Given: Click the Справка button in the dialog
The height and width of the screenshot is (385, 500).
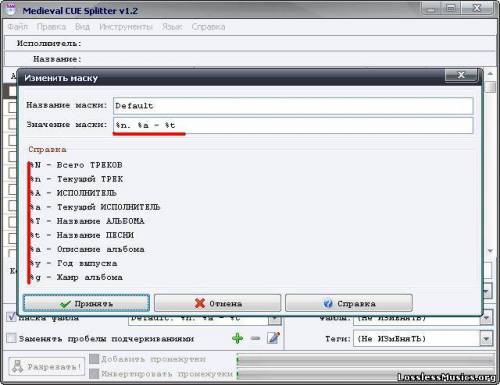Looking at the screenshot, I should [349, 303].
